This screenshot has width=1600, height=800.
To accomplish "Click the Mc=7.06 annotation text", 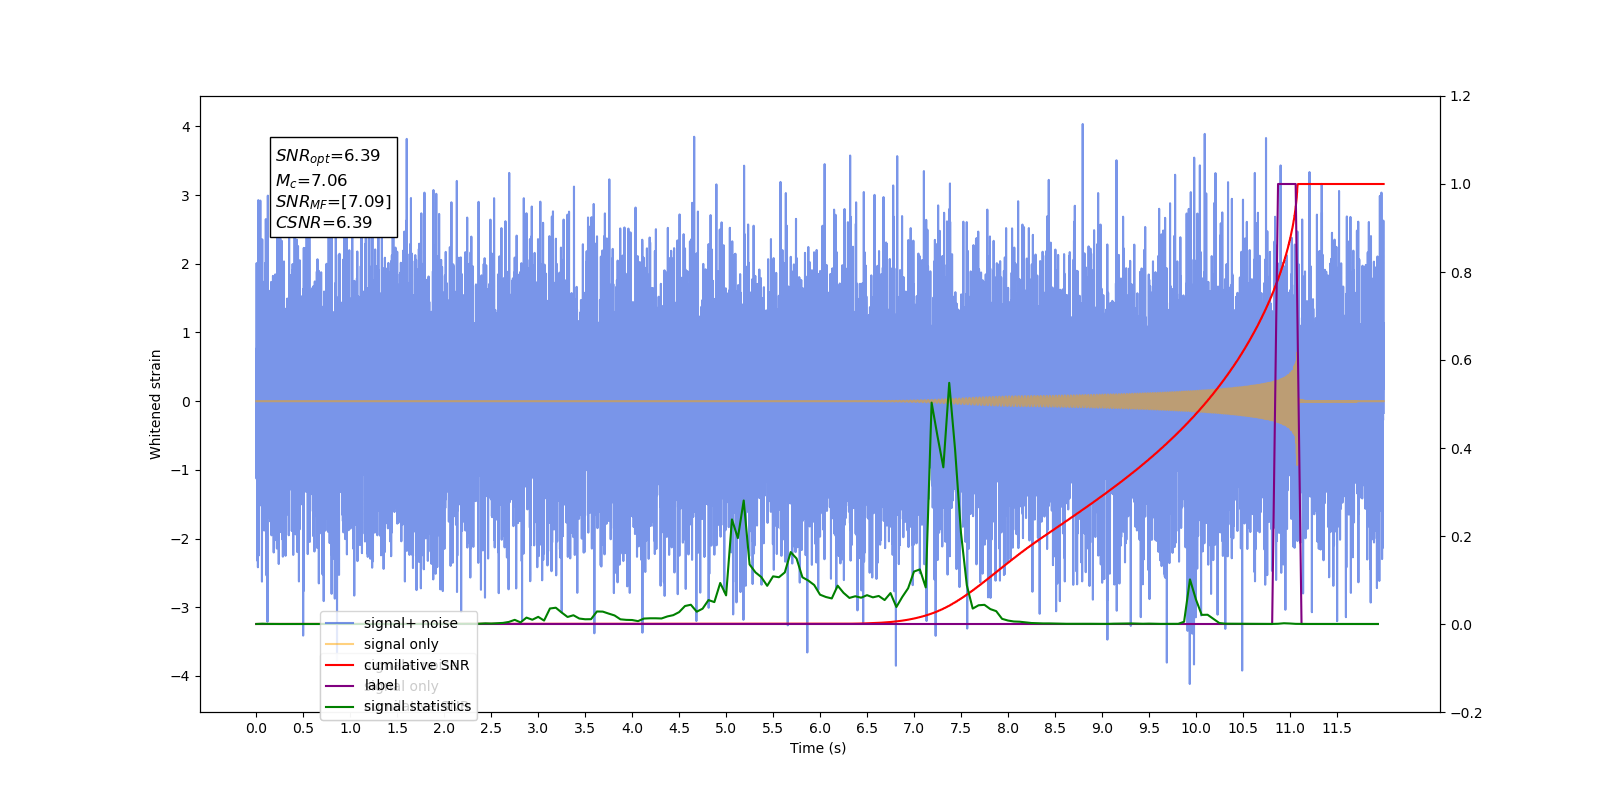I will click(x=312, y=181).
